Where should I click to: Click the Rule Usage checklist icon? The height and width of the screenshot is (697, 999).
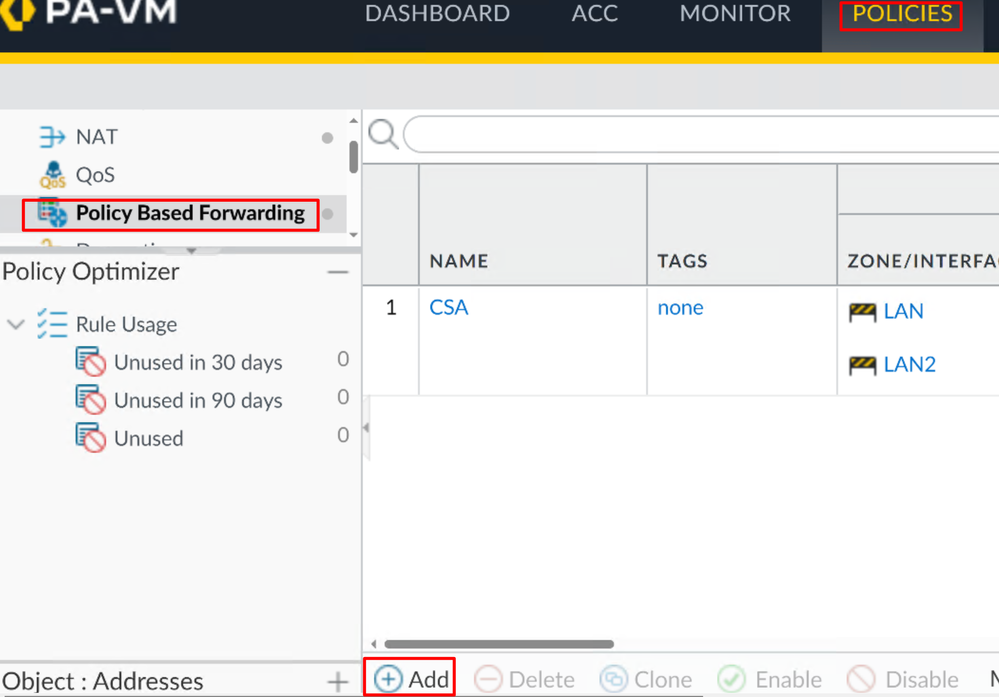point(52,324)
